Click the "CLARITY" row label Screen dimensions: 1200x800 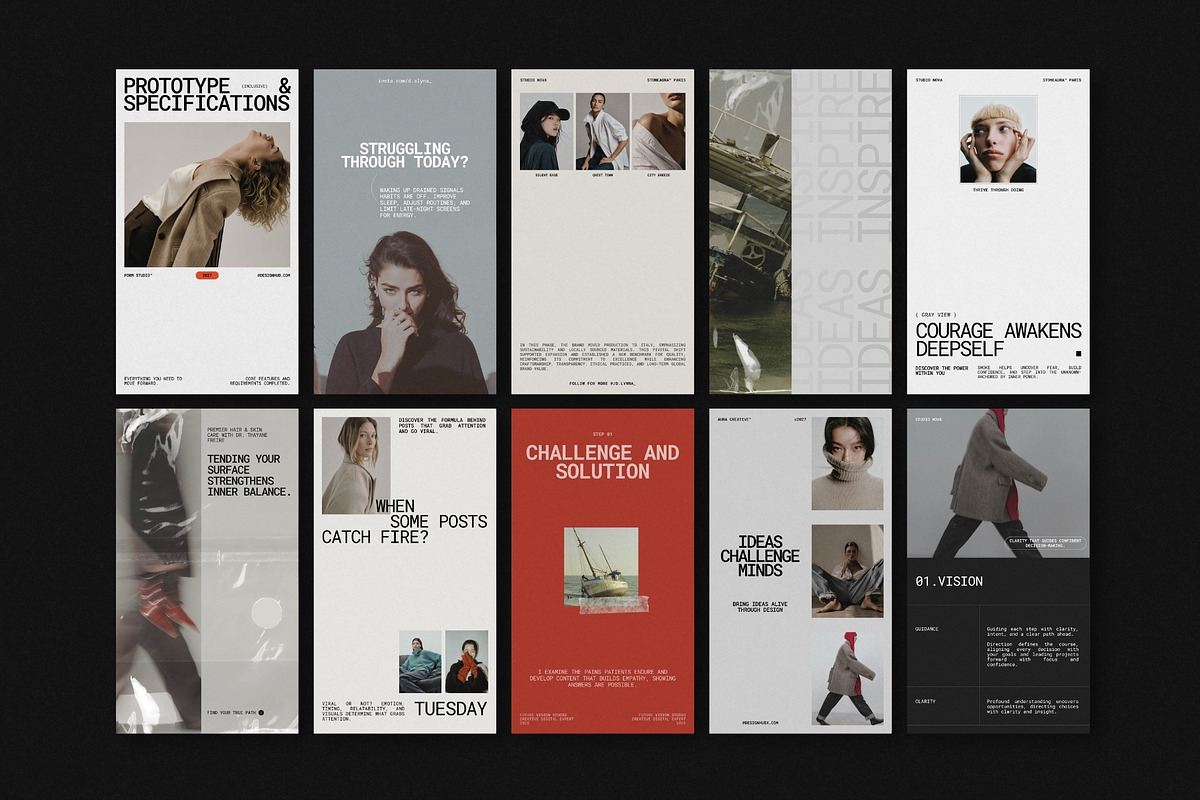tap(925, 701)
